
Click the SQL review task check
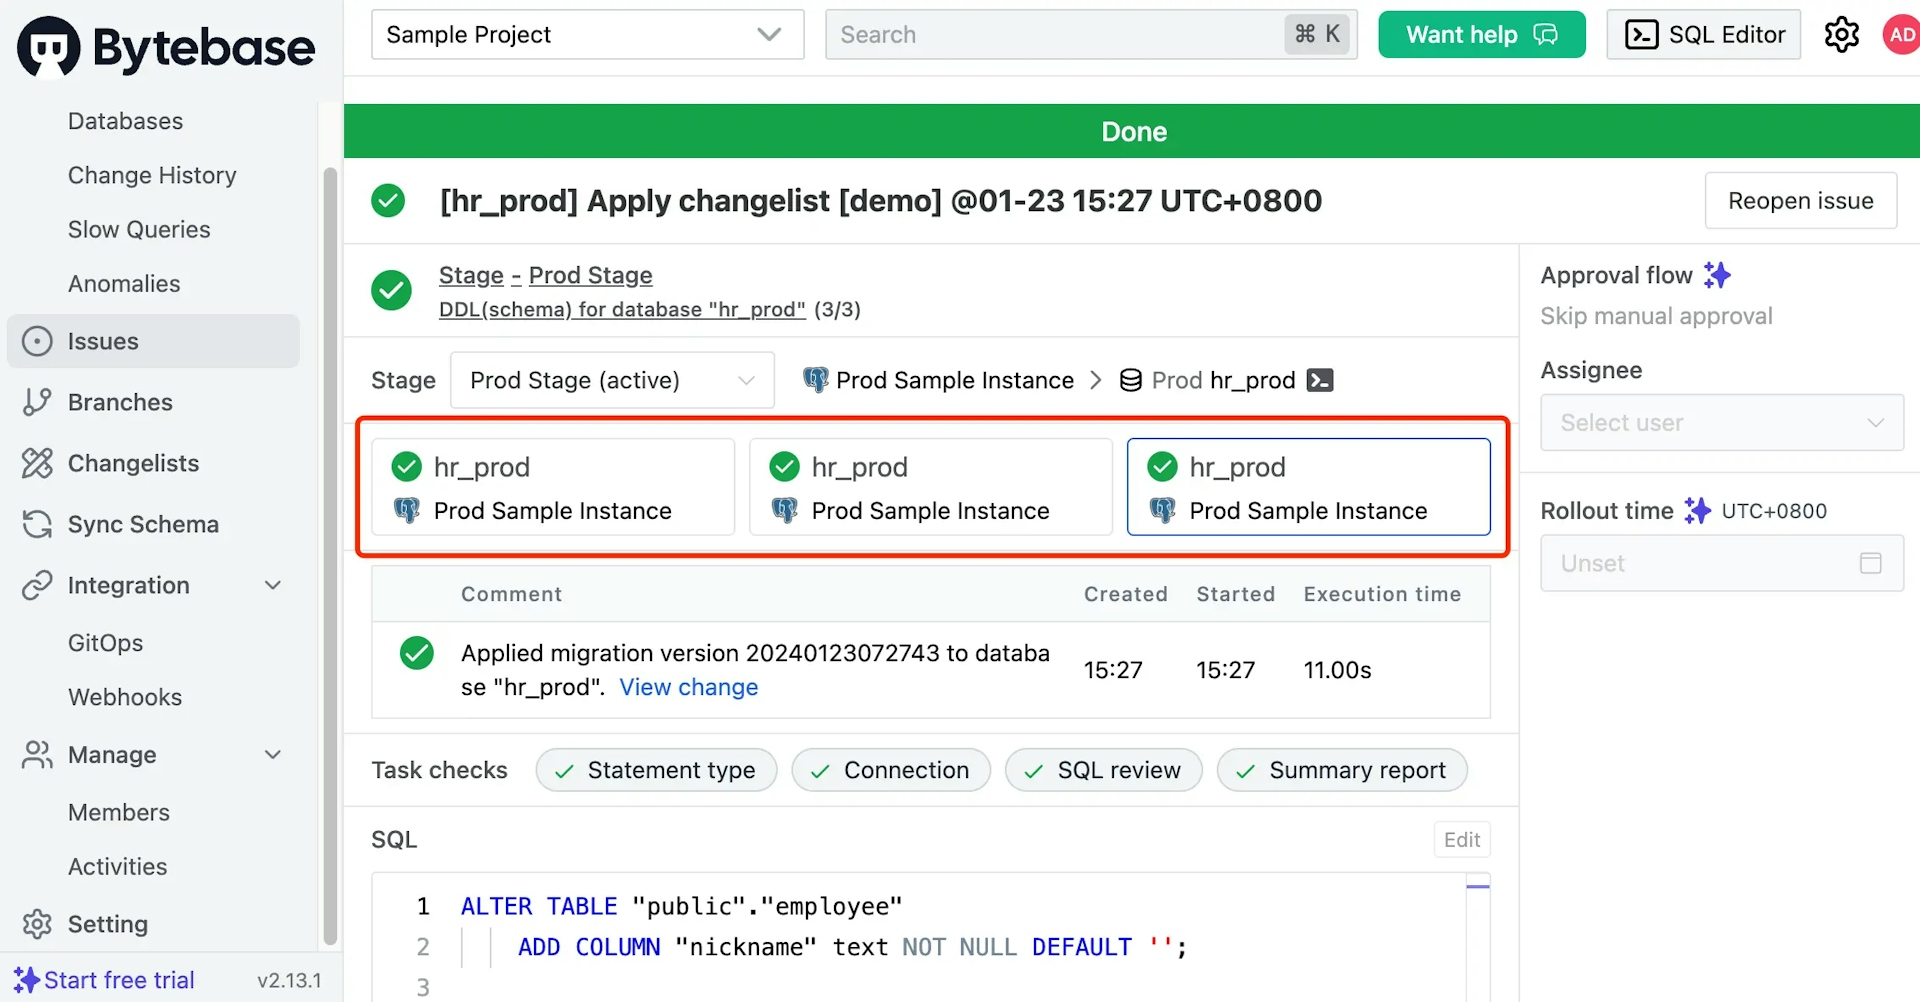coord(1103,770)
